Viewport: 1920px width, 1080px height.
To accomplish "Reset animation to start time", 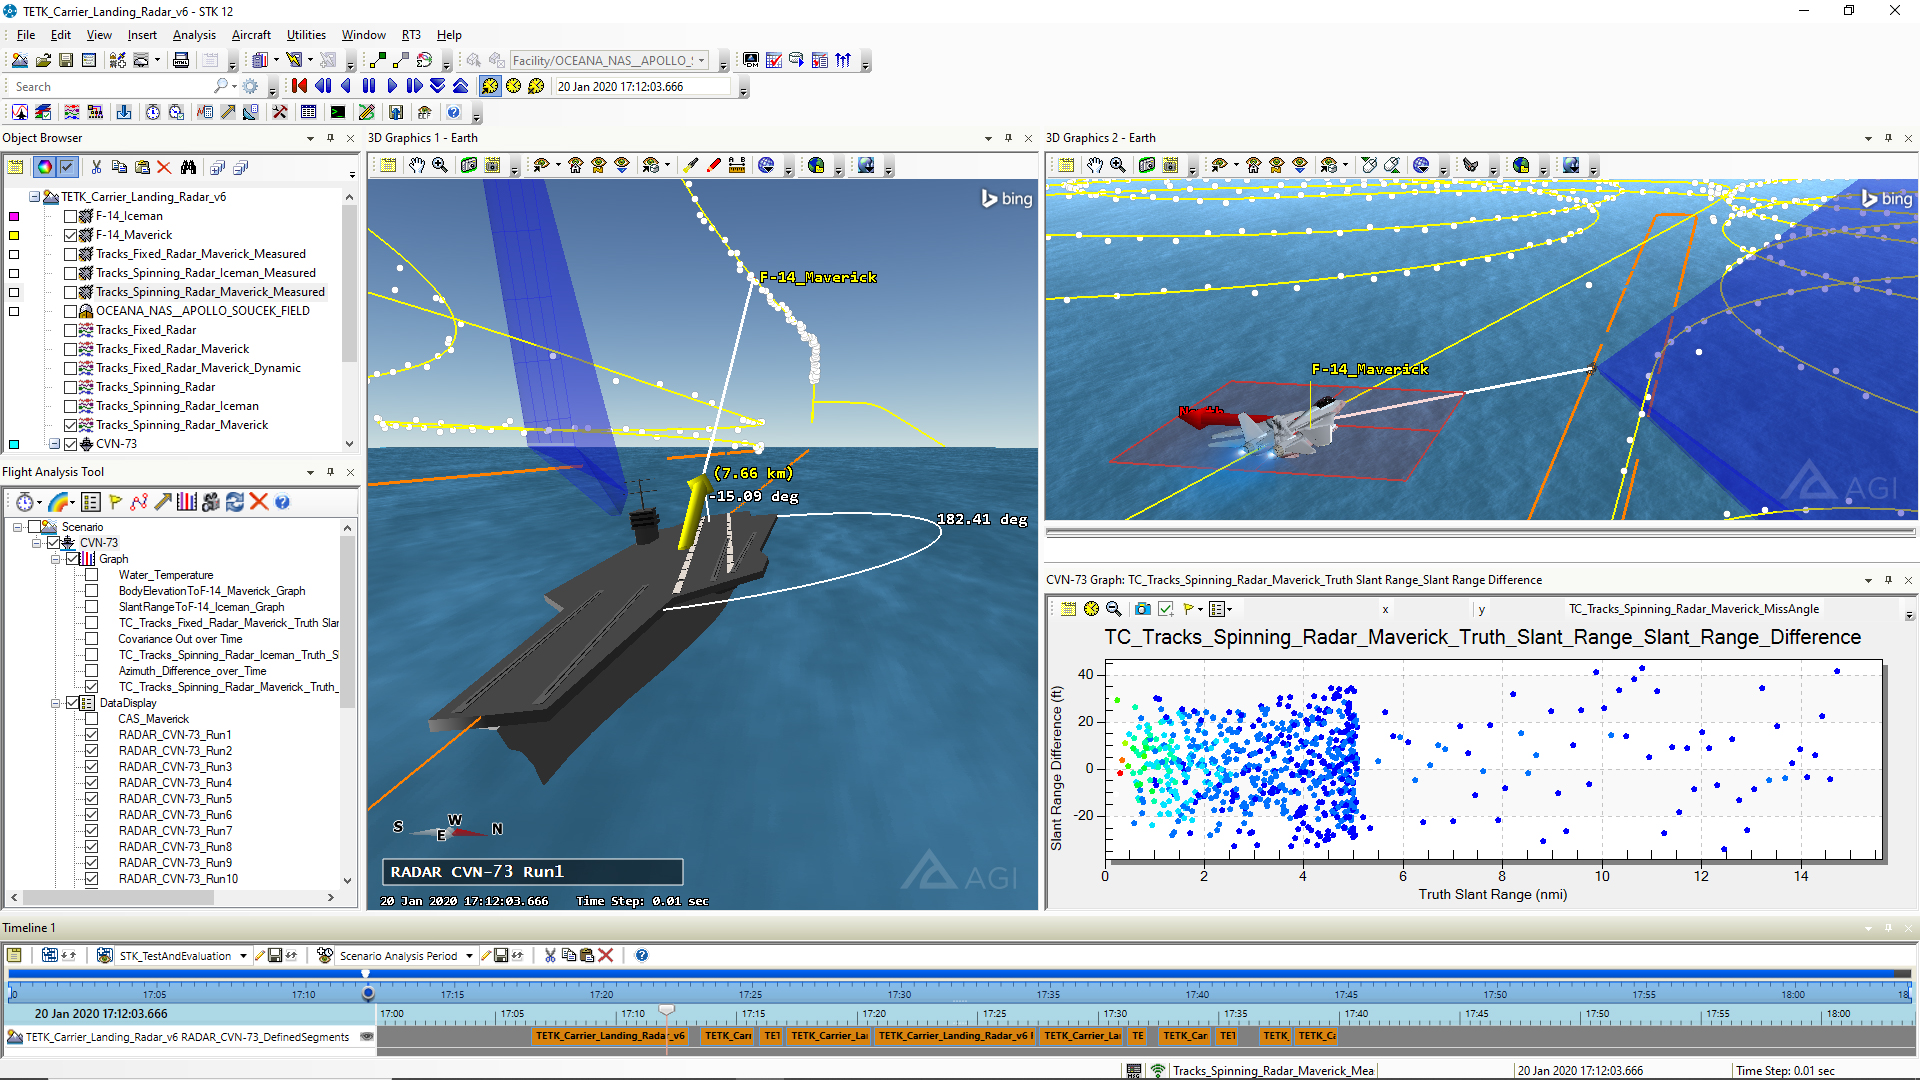I will pos(299,87).
